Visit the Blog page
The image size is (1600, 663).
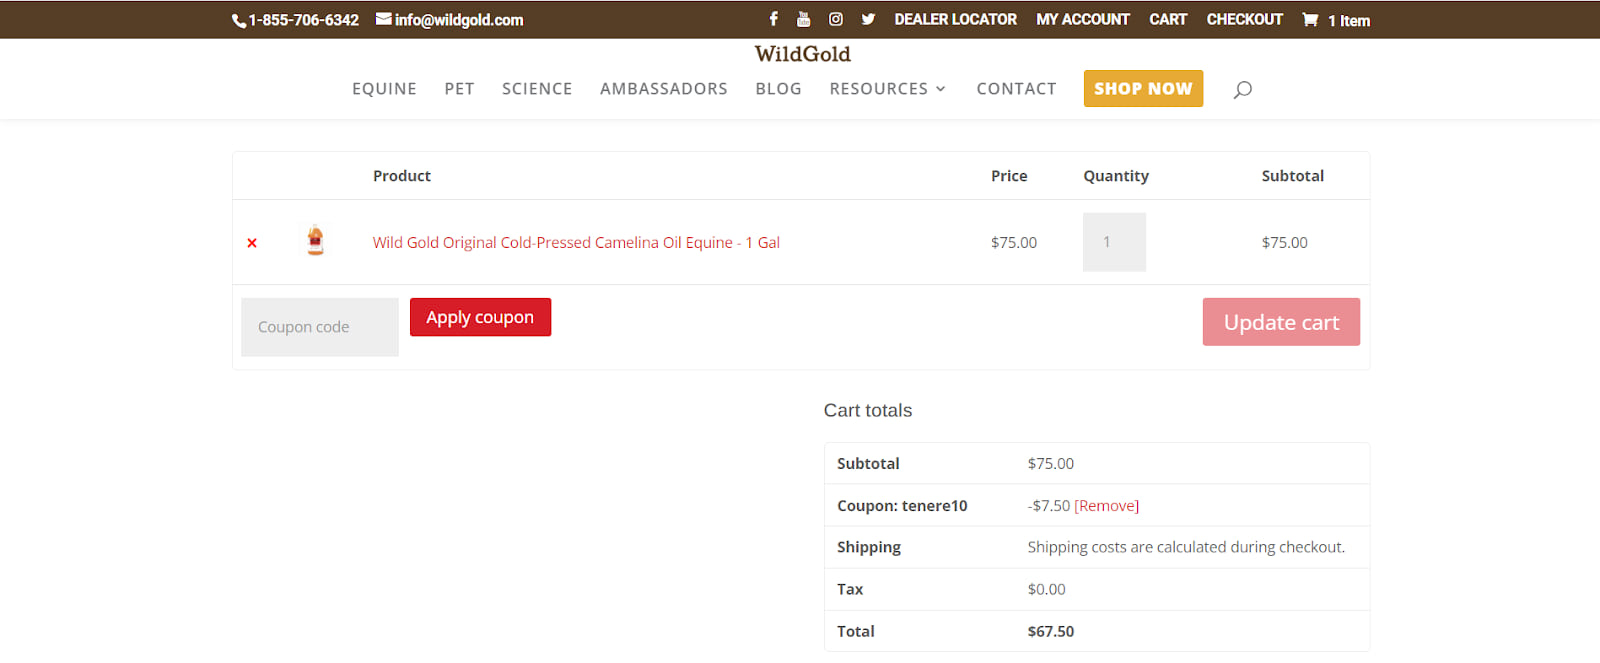click(778, 89)
